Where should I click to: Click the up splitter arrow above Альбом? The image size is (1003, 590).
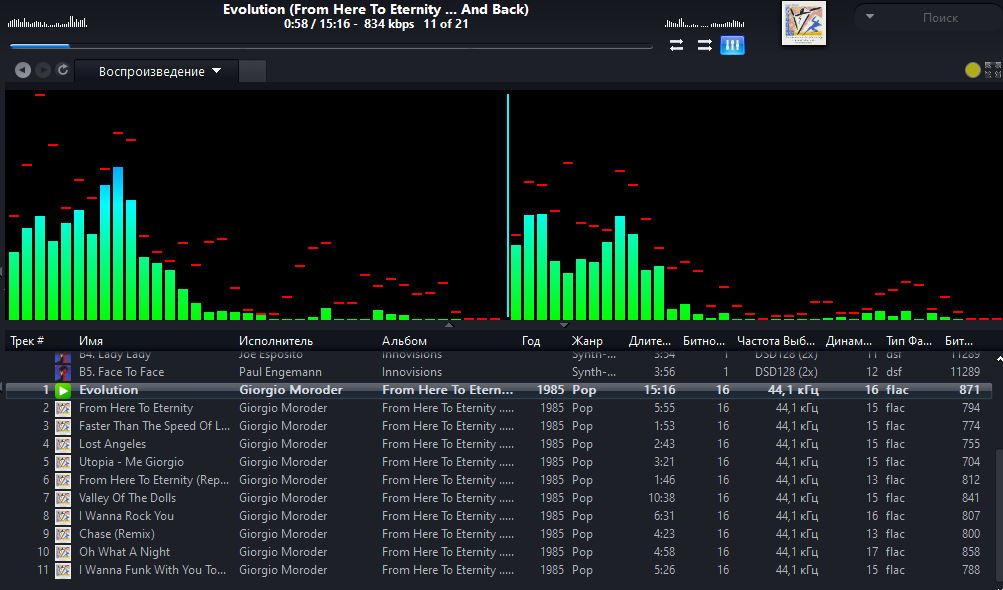[x=448, y=325]
